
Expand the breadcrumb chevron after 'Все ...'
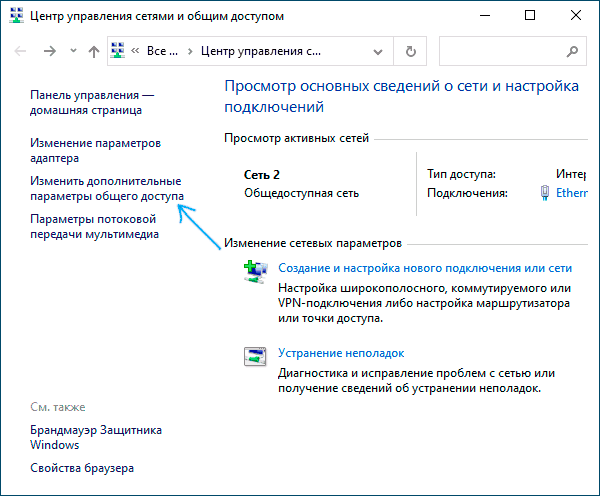pos(190,51)
